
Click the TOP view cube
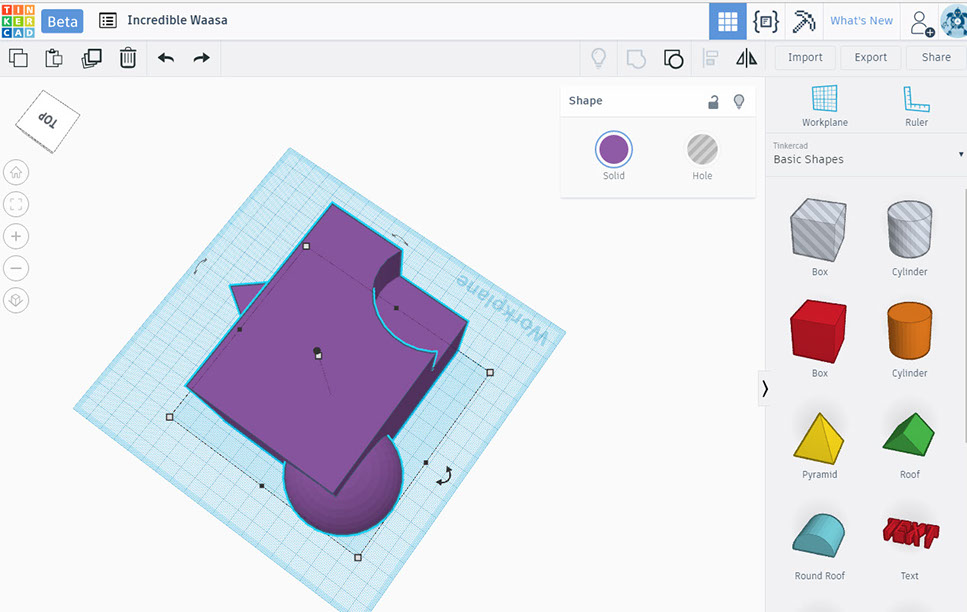(x=47, y=122)
